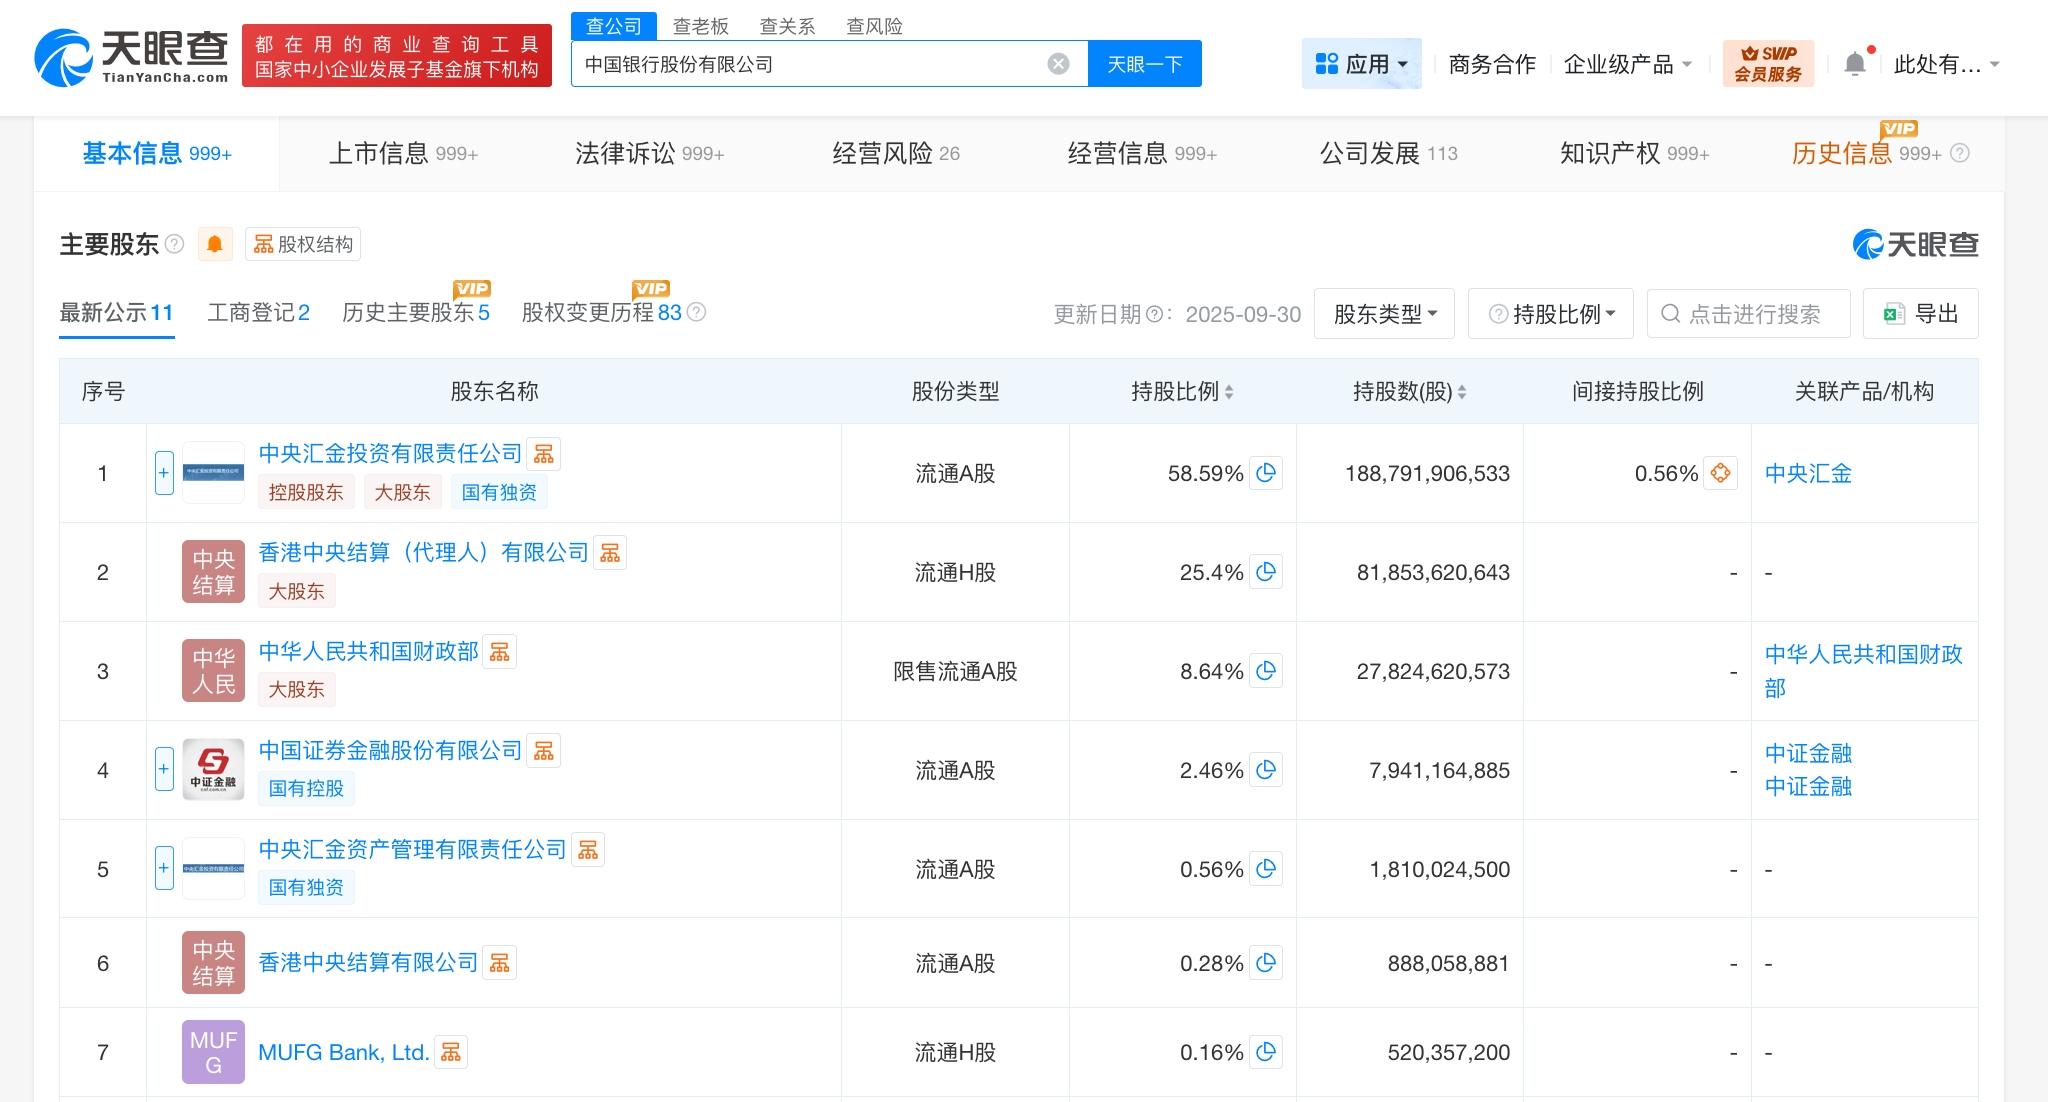Click the orange alert bell beside 主要股东

[214, 244]
